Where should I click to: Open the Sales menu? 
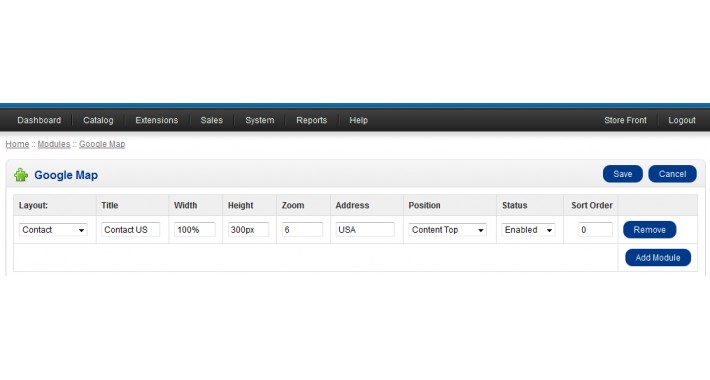[x=211, y=120]
